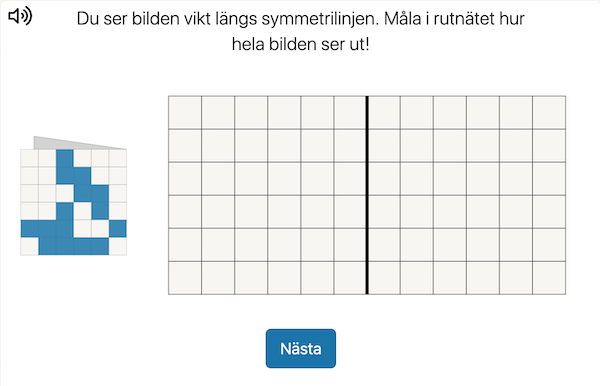
Task: Click the Nästa button
Action: coord(301,349)
